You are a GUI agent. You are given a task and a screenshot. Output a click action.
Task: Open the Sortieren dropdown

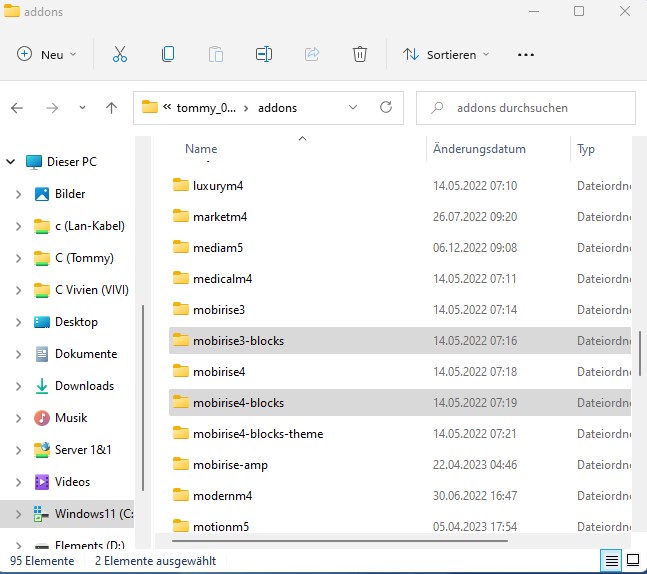click(446, 54)
